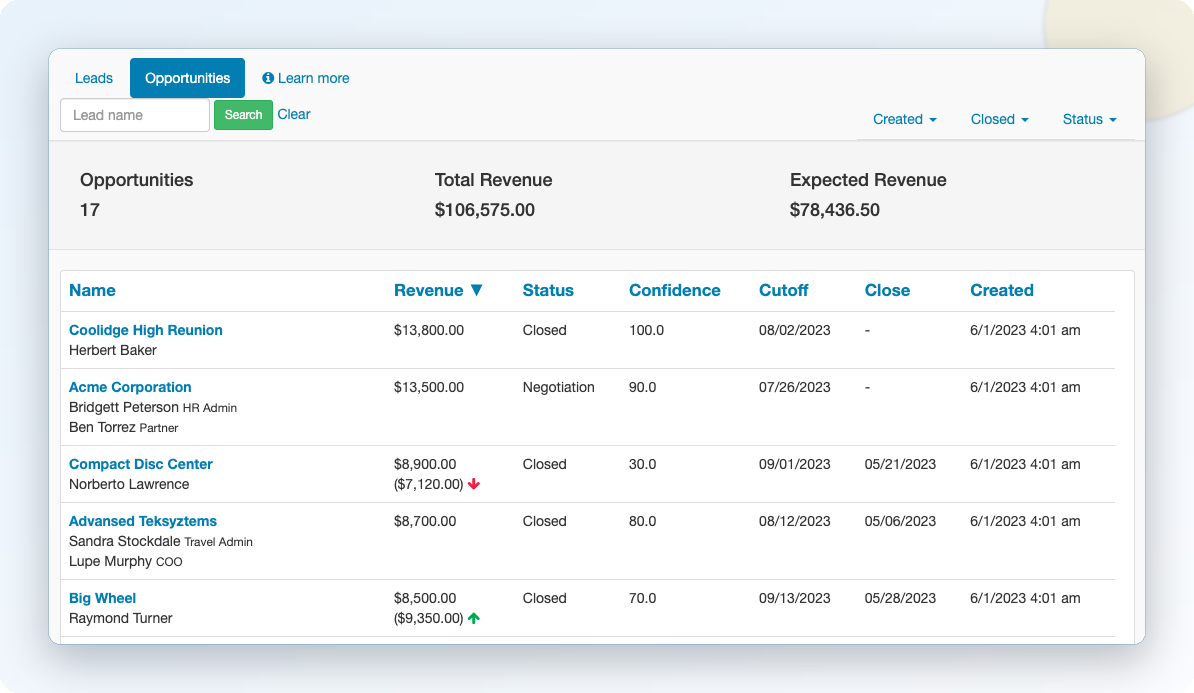Click the green up arrow under Big Wheel revenue
This screenshot has width=1194, height=693.
(x=474, y=618)
